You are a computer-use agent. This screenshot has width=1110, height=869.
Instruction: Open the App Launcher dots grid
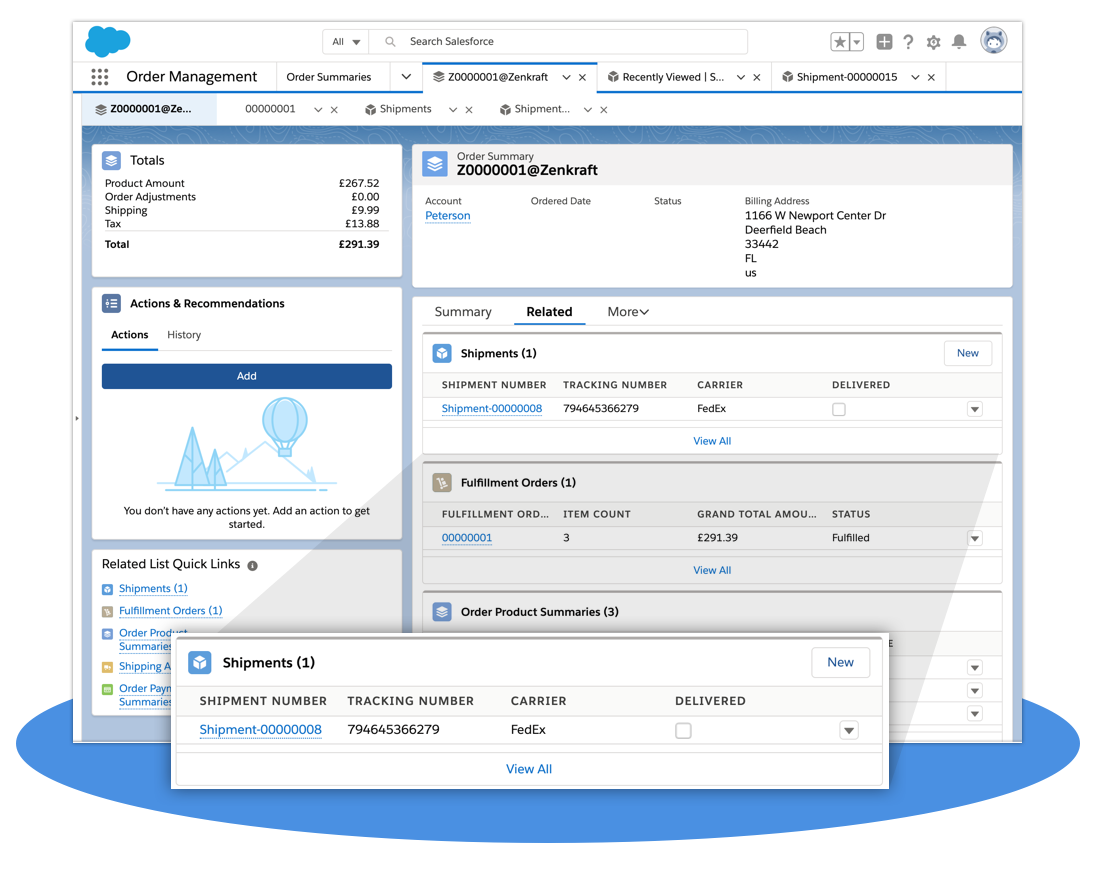[x=100, y=76]
